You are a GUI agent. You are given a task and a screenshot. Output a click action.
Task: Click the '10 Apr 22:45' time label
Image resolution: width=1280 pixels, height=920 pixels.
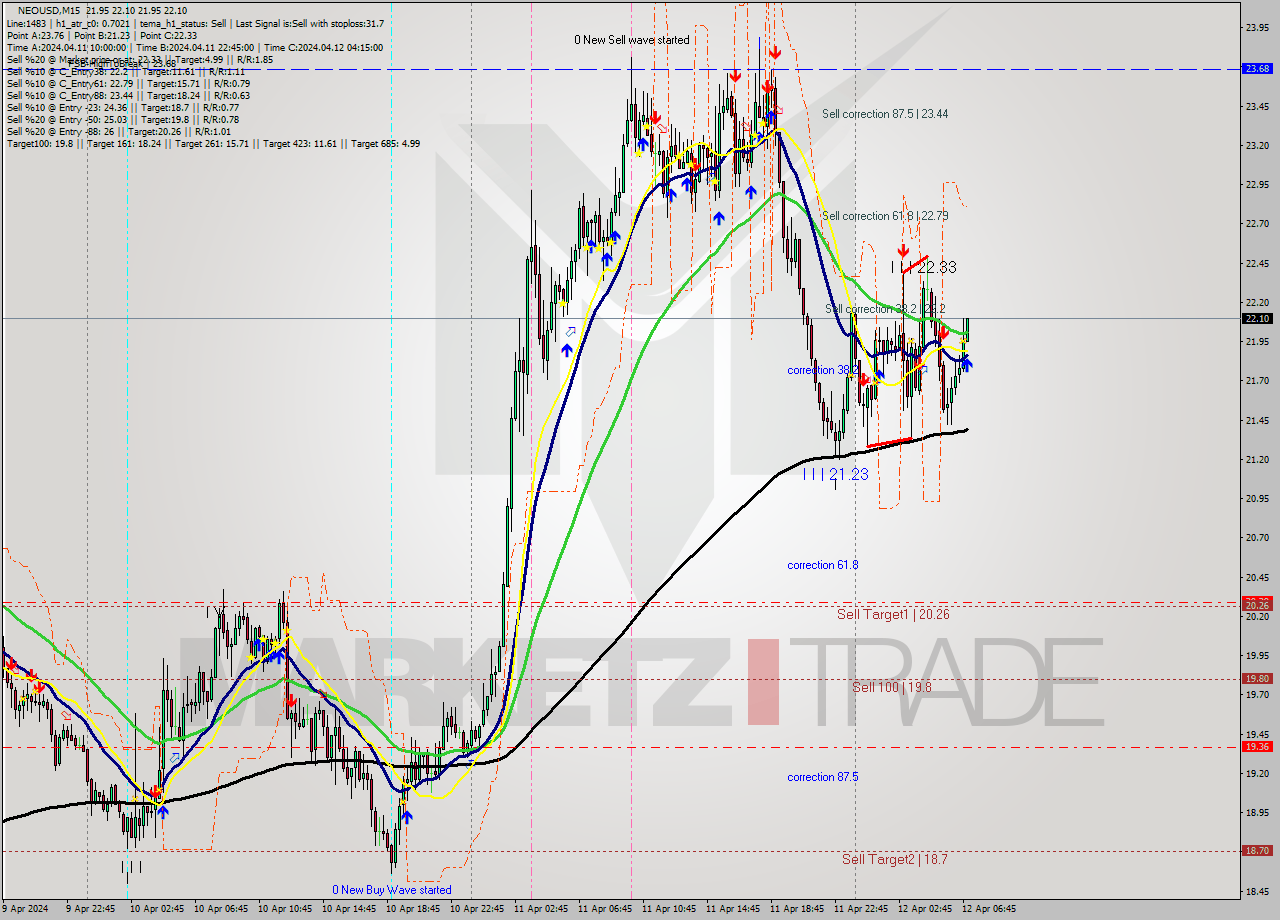477,909
